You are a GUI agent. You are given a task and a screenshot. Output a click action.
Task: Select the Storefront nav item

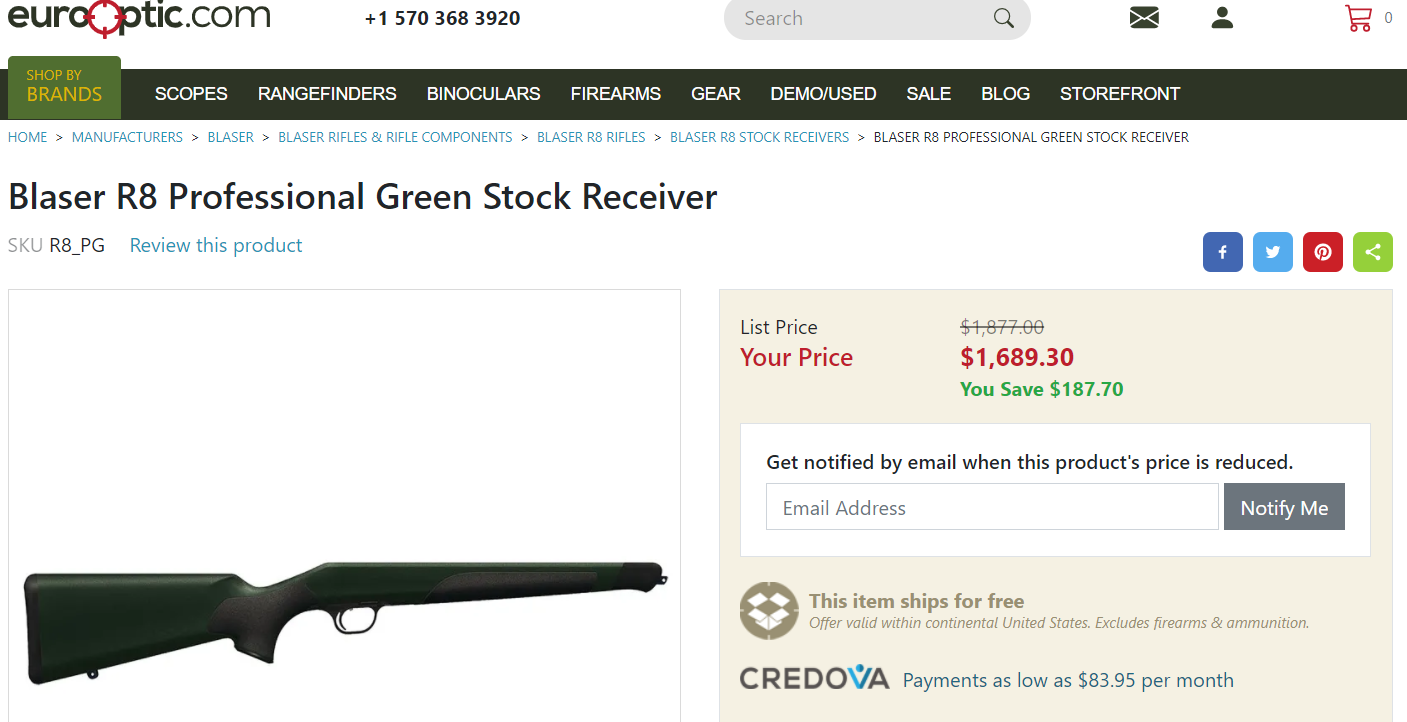(1120, 94)
